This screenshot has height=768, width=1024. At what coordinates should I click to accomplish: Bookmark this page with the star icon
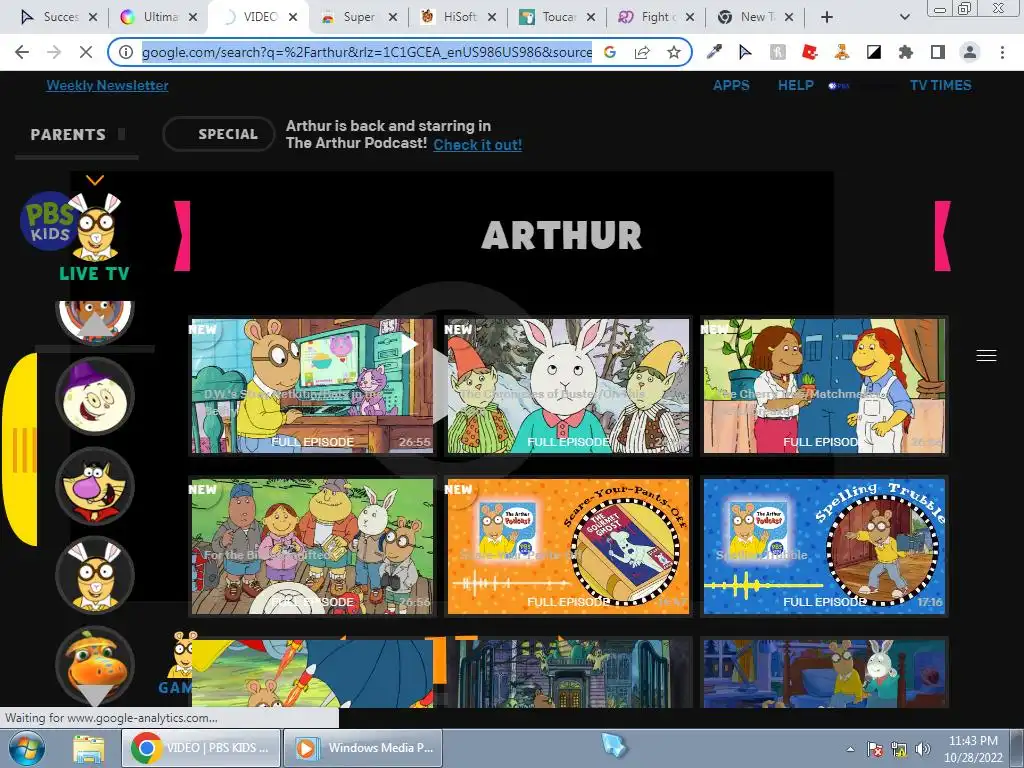point(674,52)
